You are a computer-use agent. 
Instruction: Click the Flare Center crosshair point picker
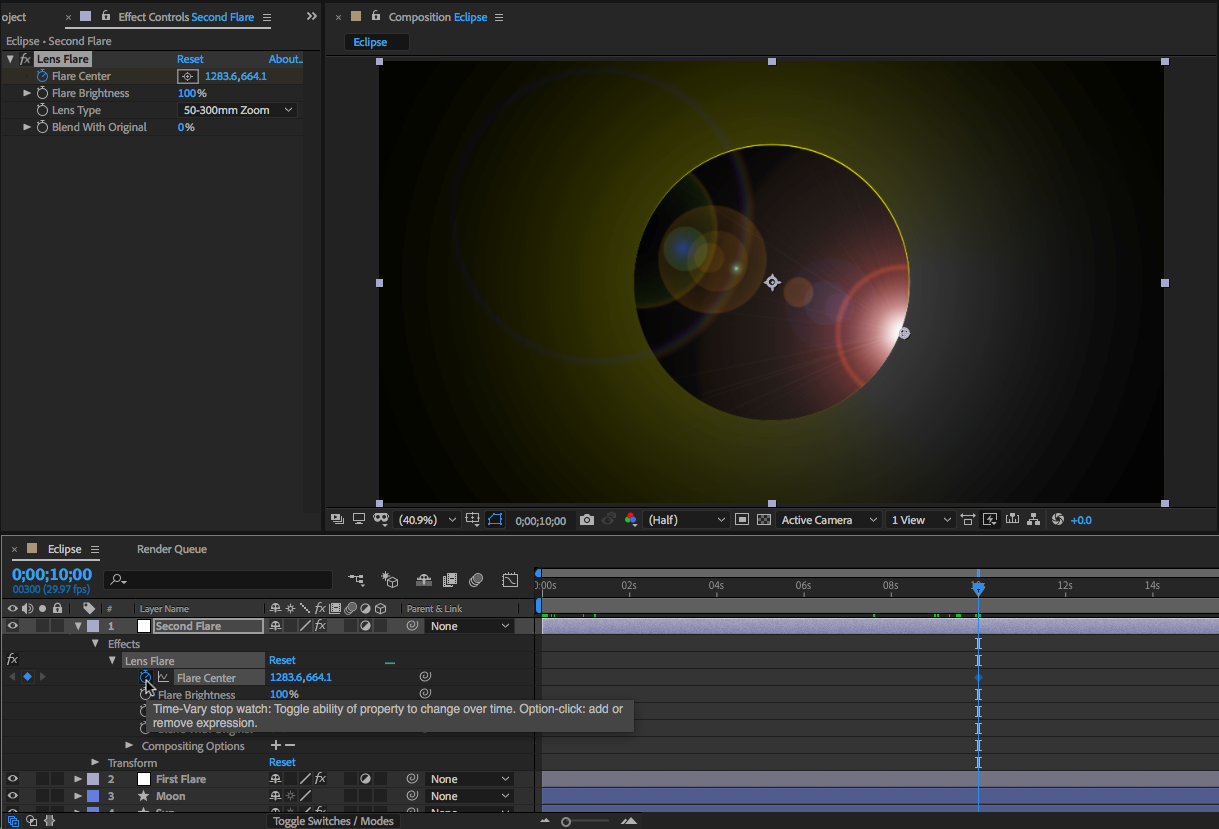click(x=187, y=76)
